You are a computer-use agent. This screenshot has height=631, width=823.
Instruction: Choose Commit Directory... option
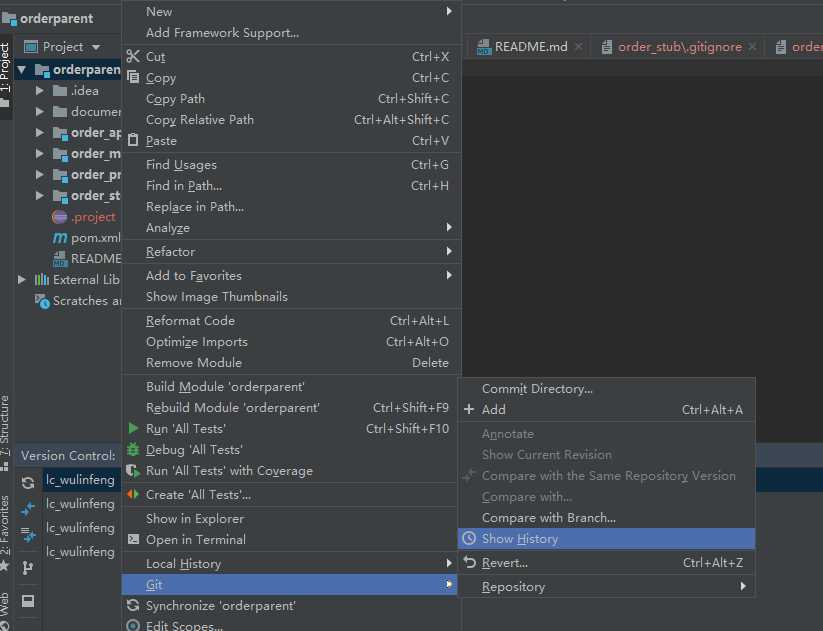pos(606,388)
